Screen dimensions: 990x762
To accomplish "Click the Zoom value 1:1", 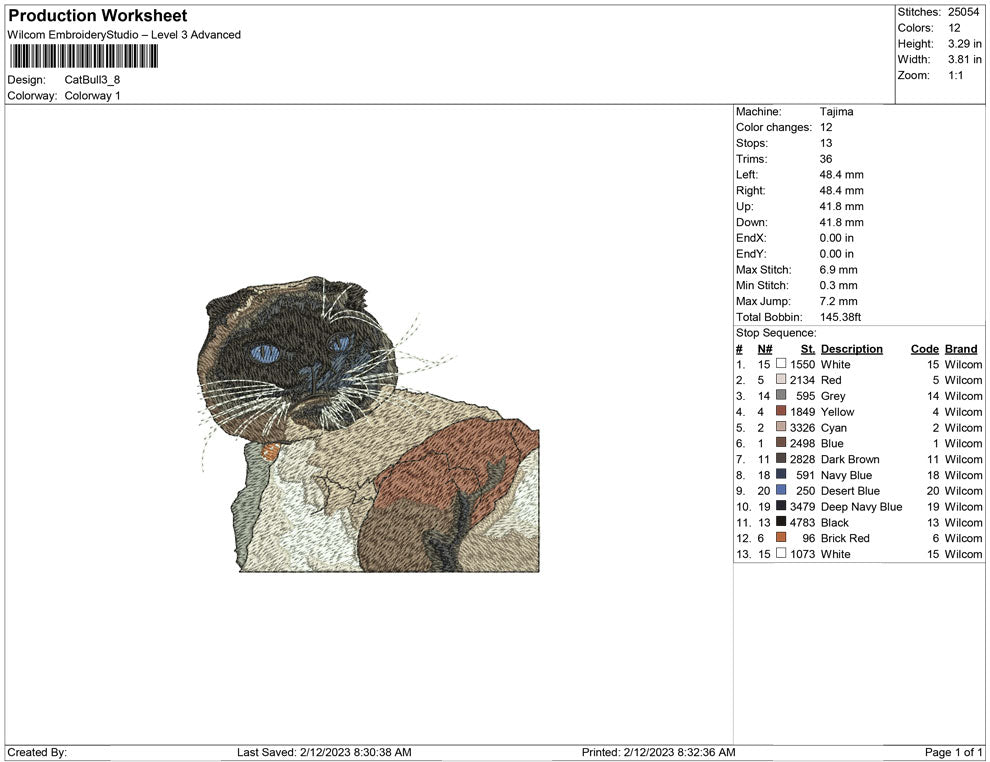I will (x=955, y=75).
